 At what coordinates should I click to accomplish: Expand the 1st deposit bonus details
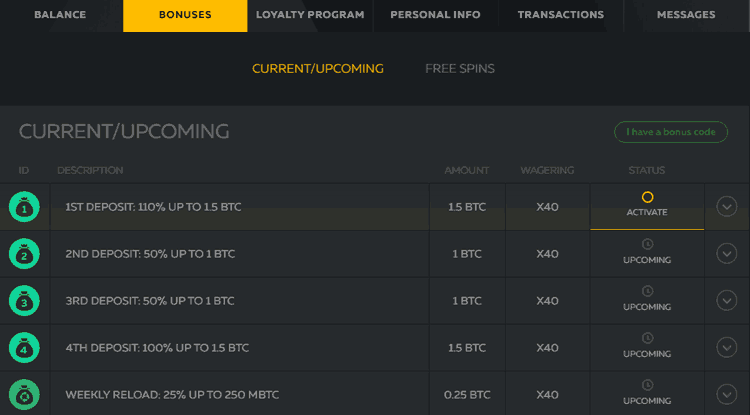tap(727, 207)
